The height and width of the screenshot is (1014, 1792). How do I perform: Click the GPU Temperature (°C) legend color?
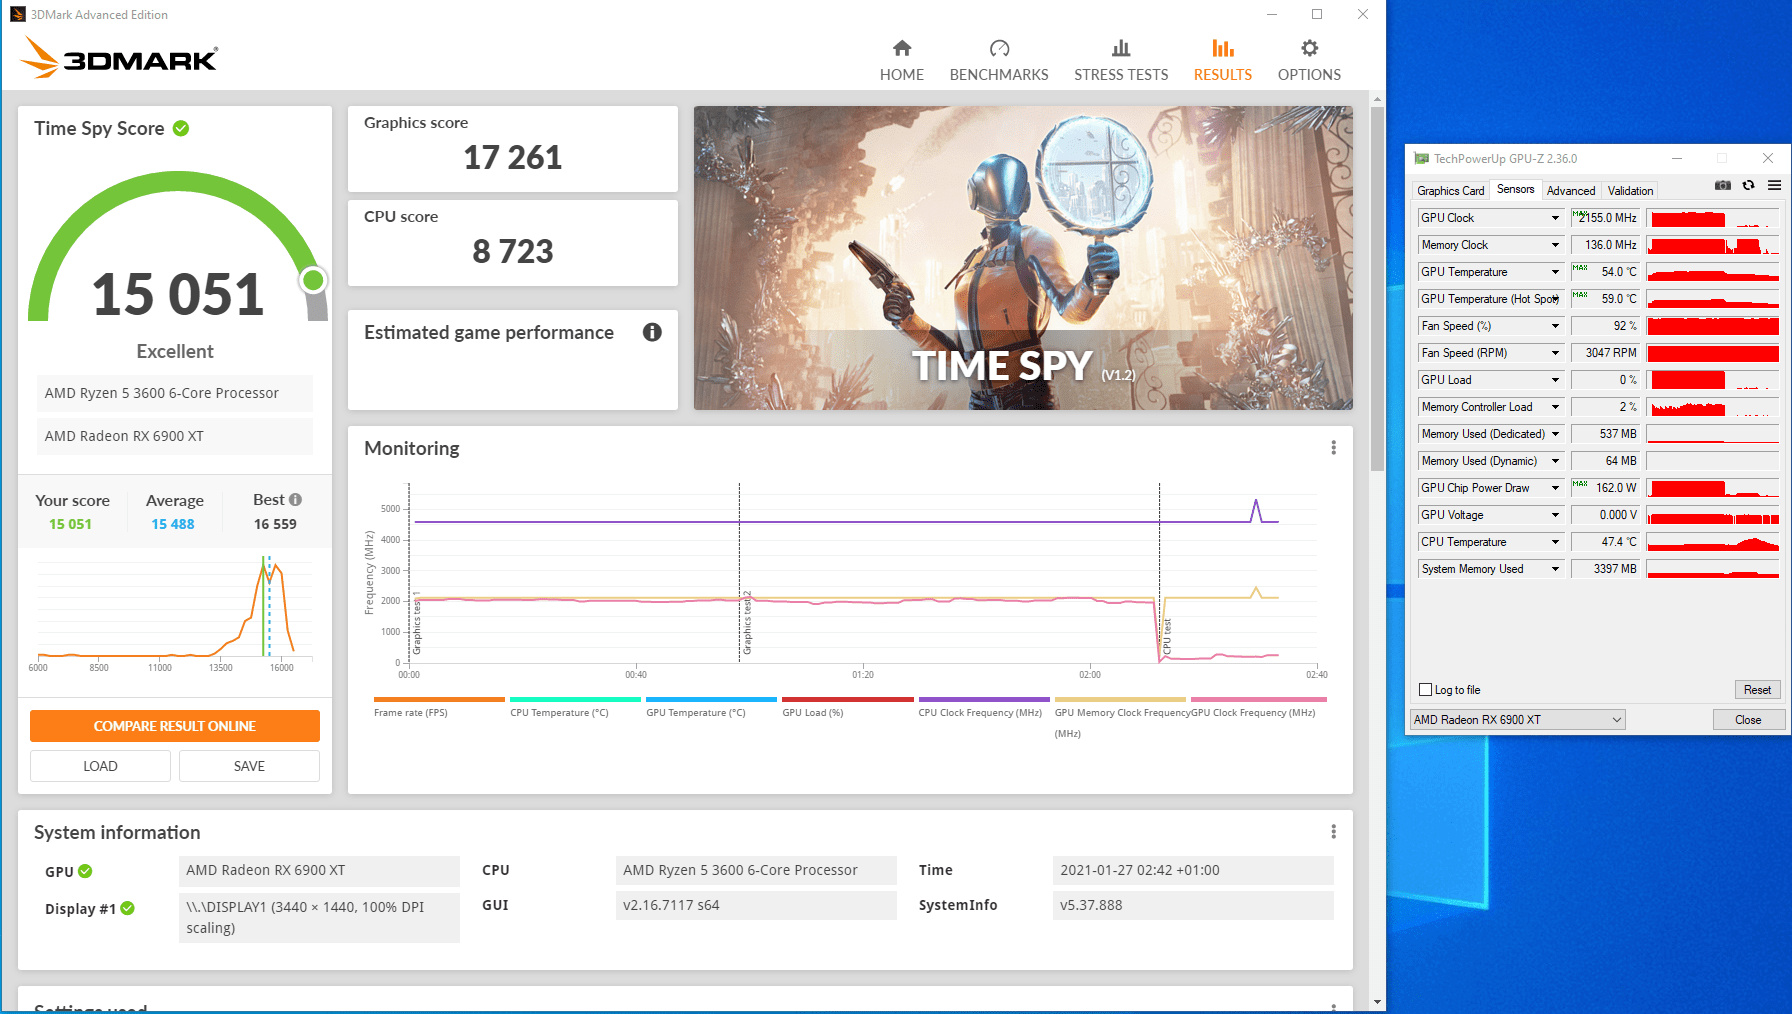pos(711,700)
